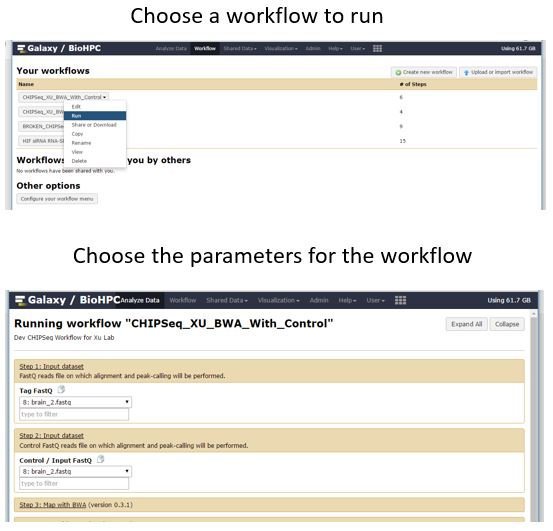Click the Galaxy logo icon in top navbar
553x531 pixels.
[x=21, y=48]
